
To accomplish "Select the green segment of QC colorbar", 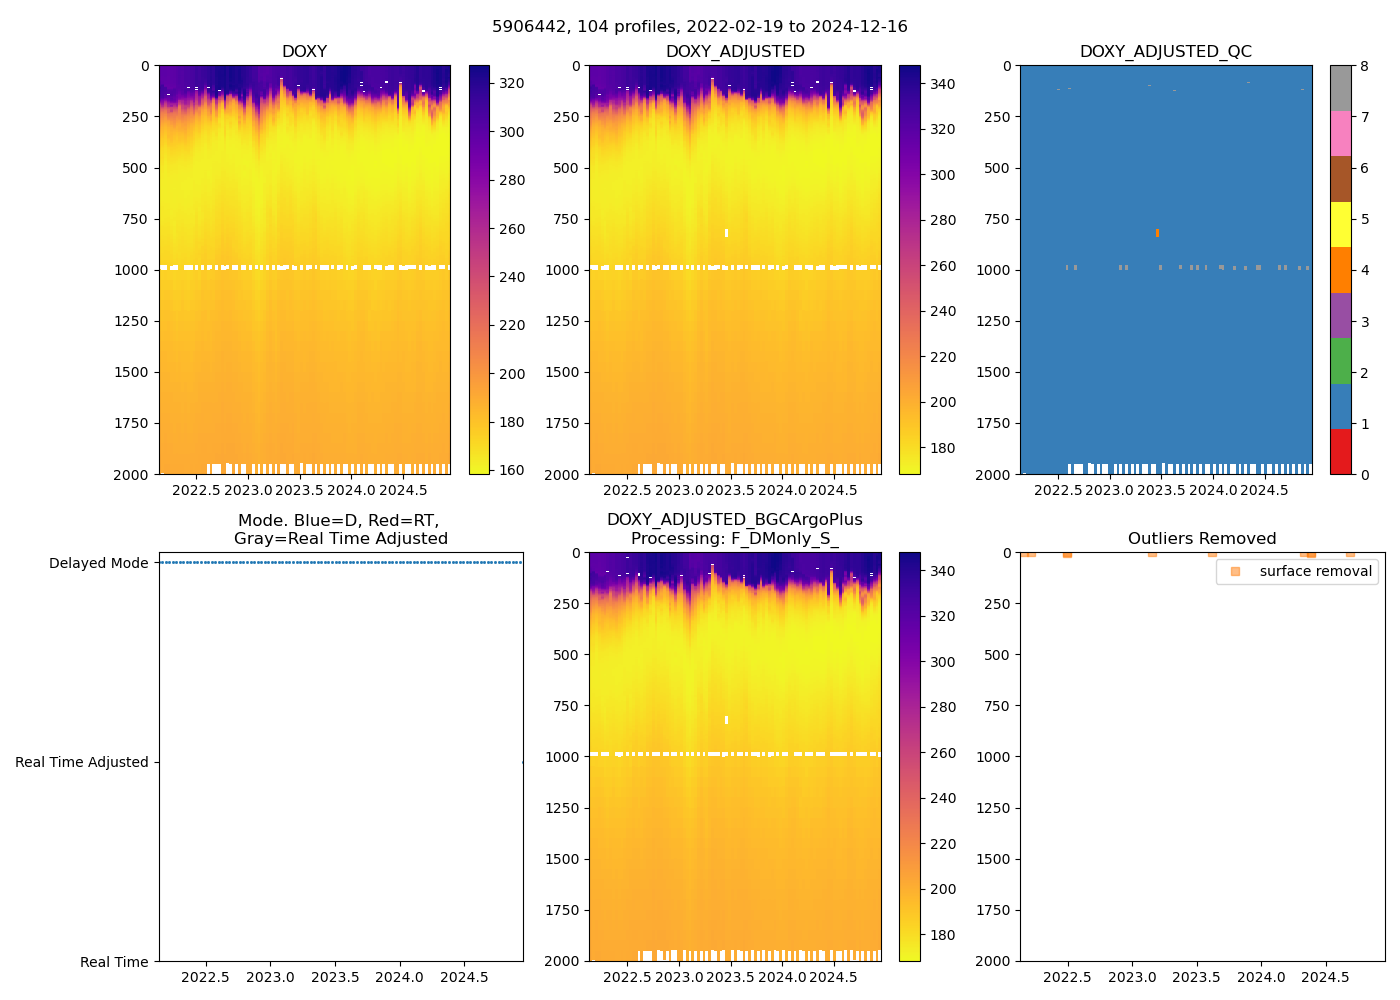I will click(1341, 361).
